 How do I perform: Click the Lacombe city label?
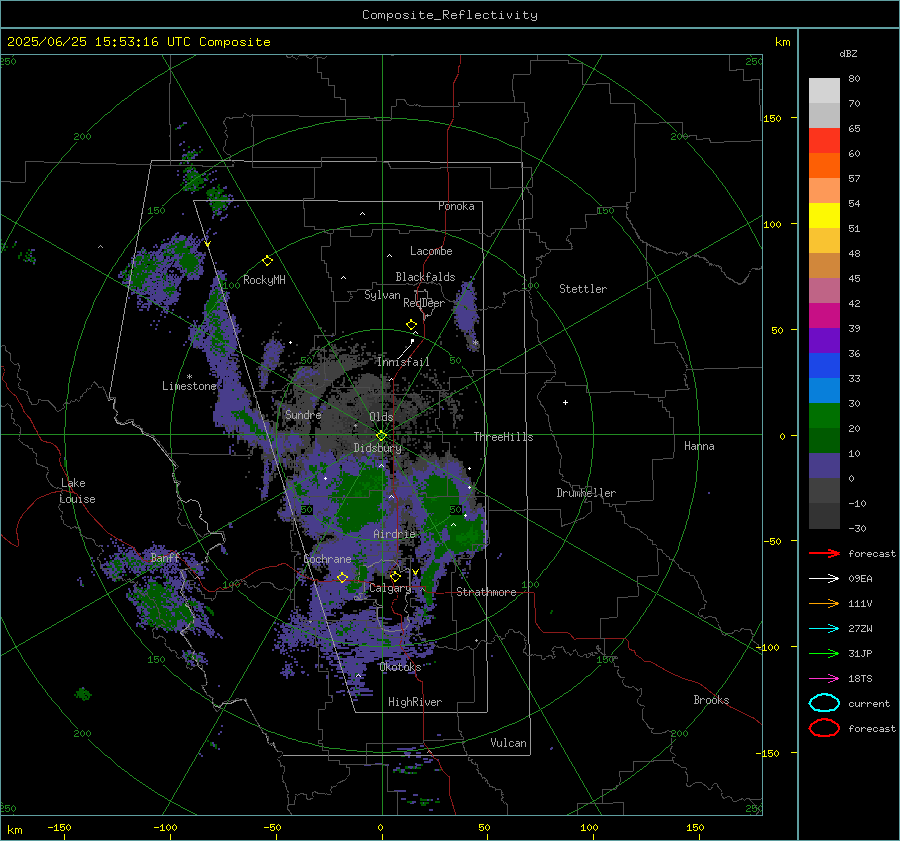click(431, 251)
